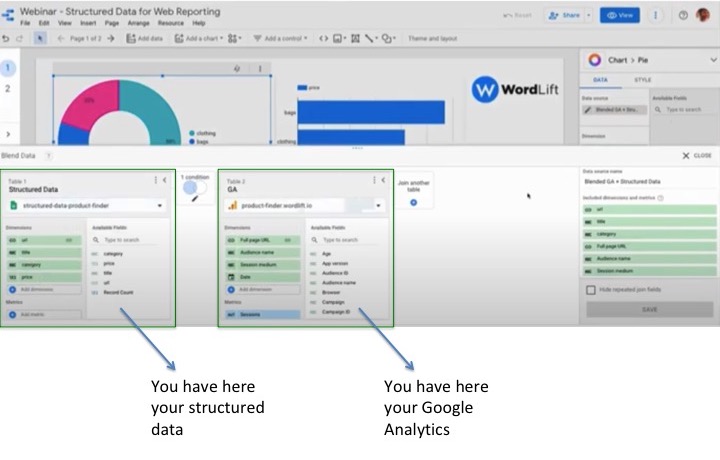This screenshot has width=720, height=460.
Task: Click the Reset button
Action: tap(518, 15)
